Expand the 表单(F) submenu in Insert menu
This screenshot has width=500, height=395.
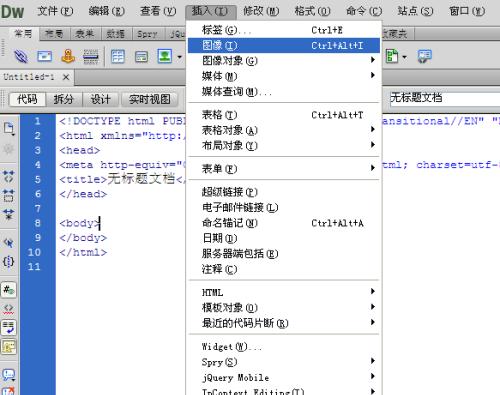tap(284, 169)
